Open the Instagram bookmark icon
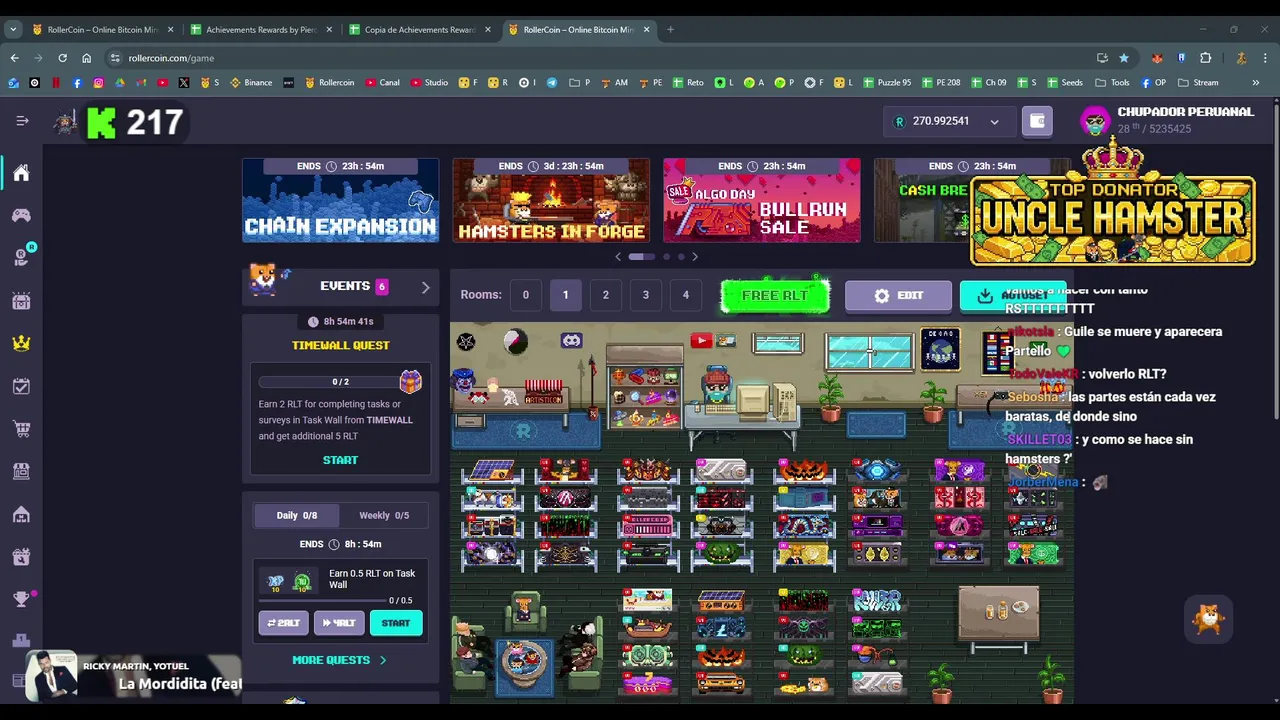This screenshot has height=720, width=1280. pos(98,82)
